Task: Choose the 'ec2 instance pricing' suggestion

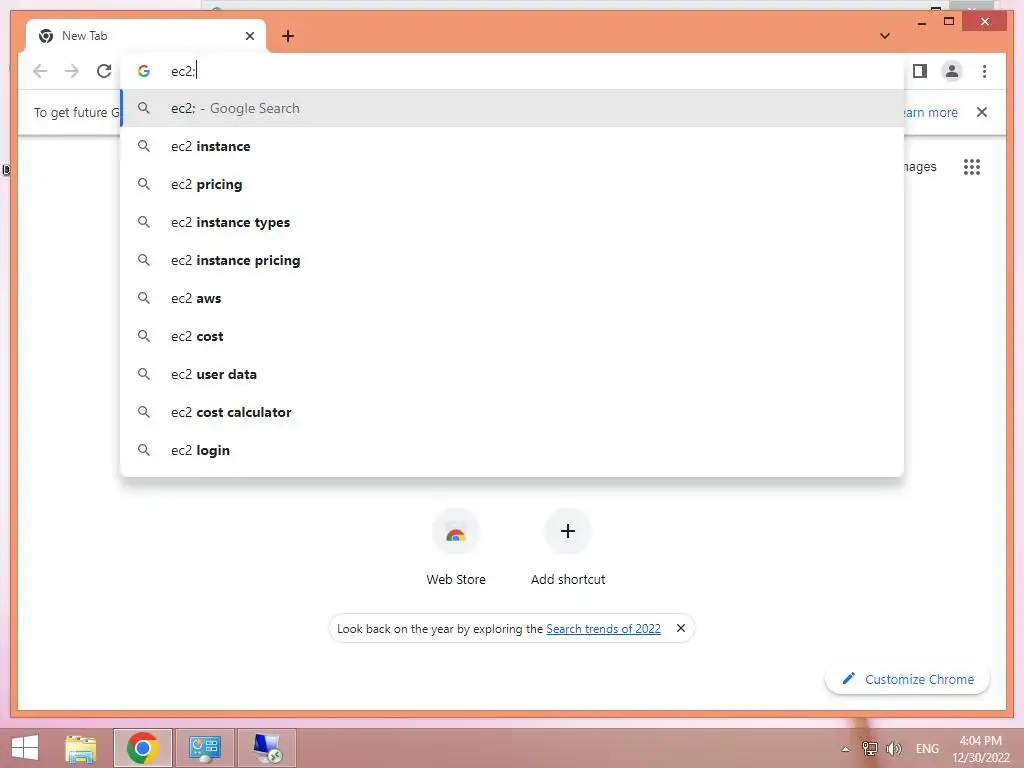Action: (x=513, y=260)
